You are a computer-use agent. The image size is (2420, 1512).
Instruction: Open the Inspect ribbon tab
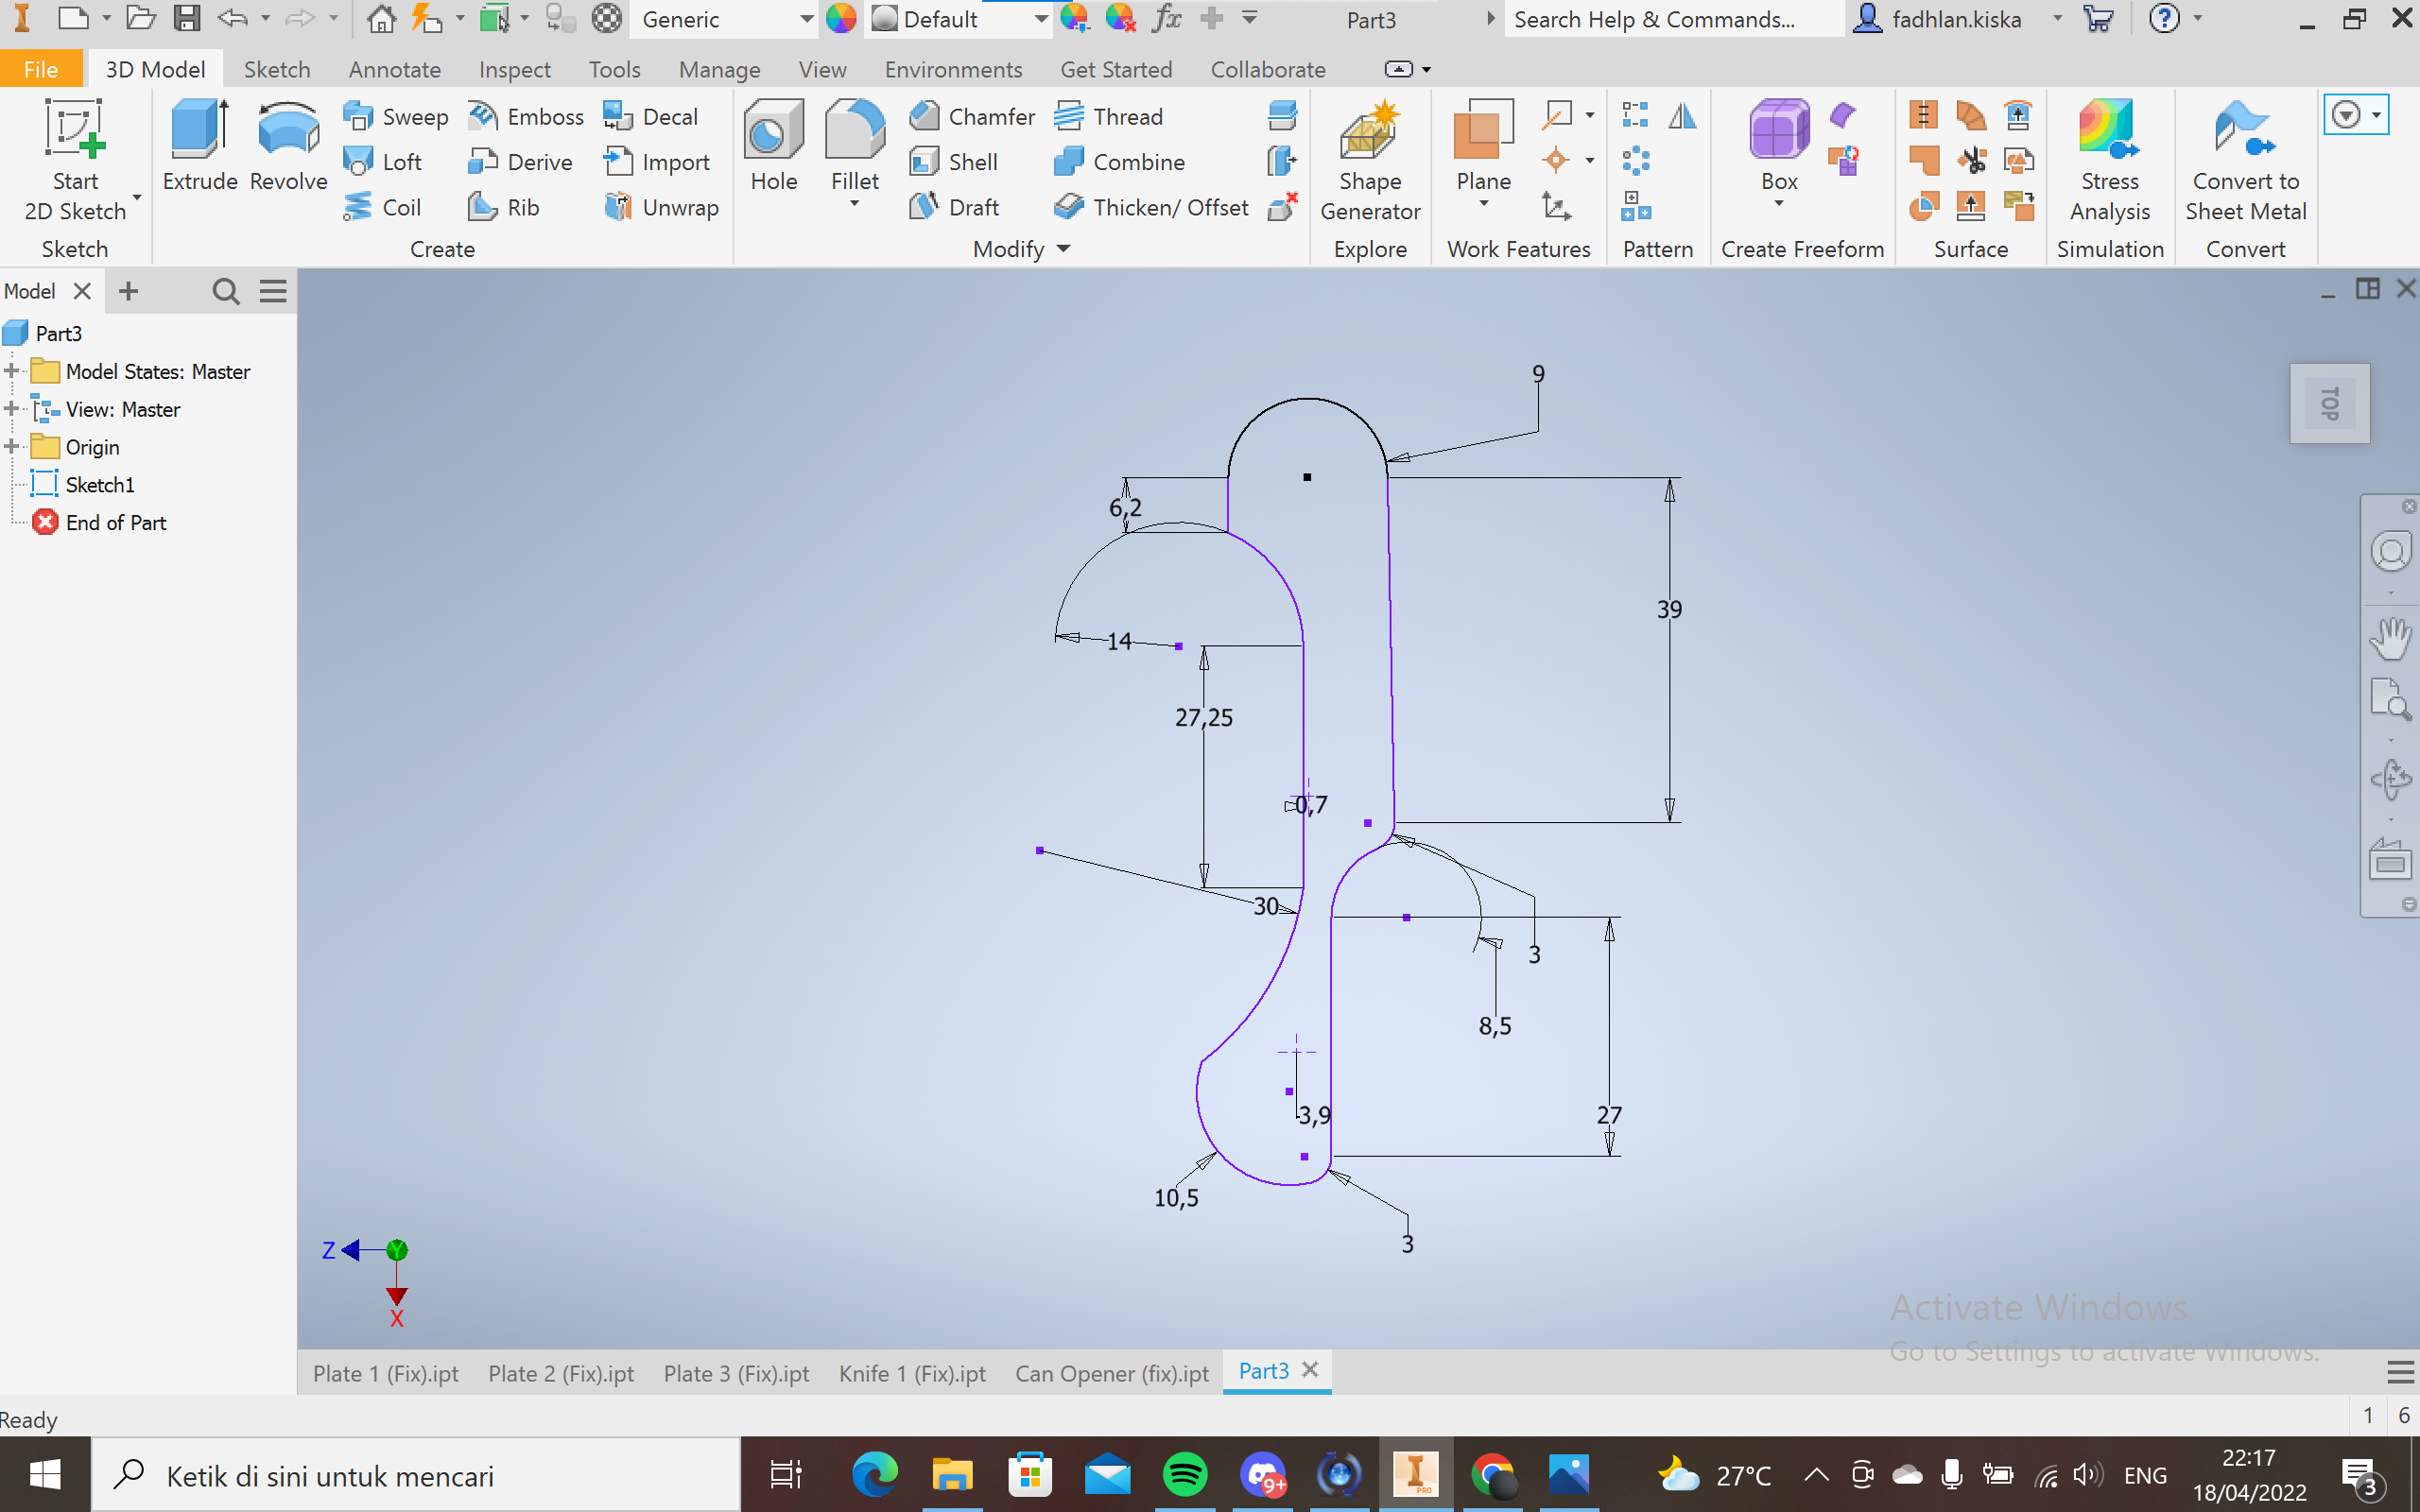pyautogui.click(x=515, y=69)
